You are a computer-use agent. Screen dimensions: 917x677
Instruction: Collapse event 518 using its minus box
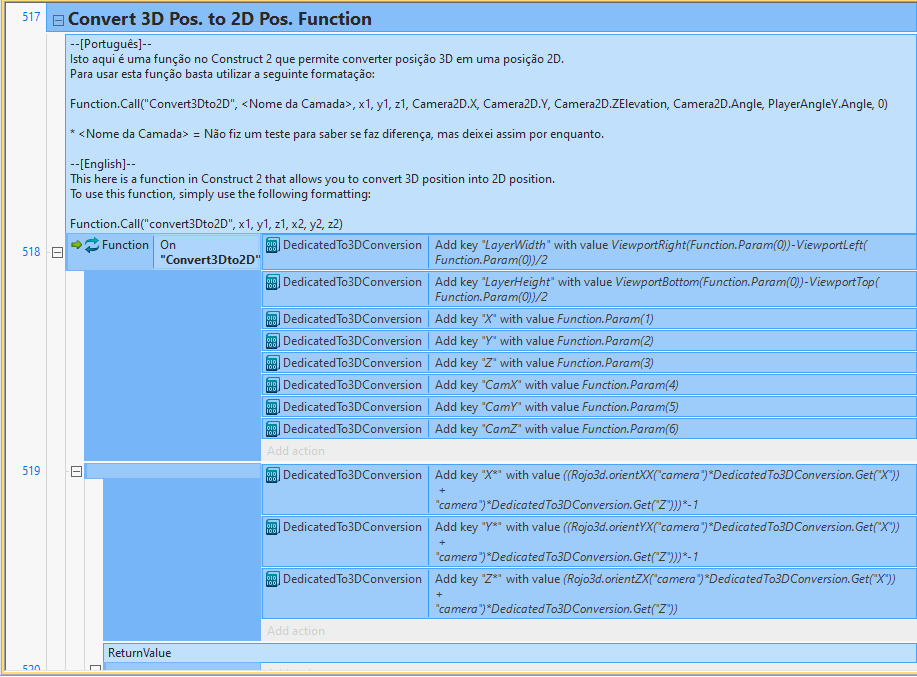57,253
